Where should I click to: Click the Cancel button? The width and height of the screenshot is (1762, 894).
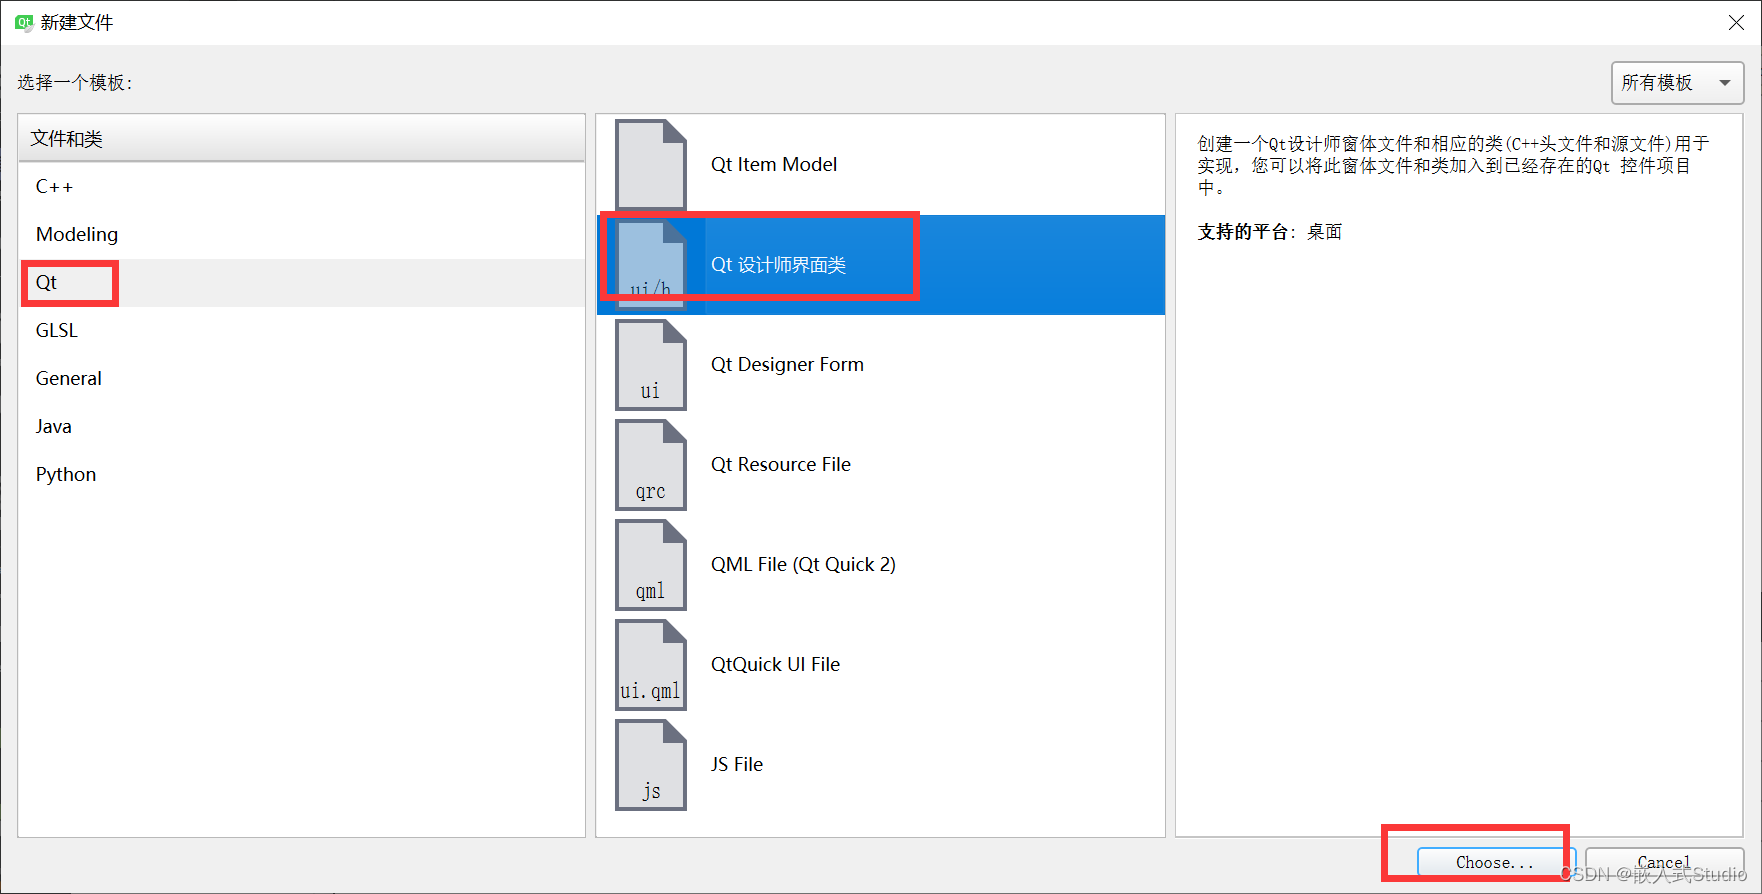pyautogui.click(x=1664, y=863)
